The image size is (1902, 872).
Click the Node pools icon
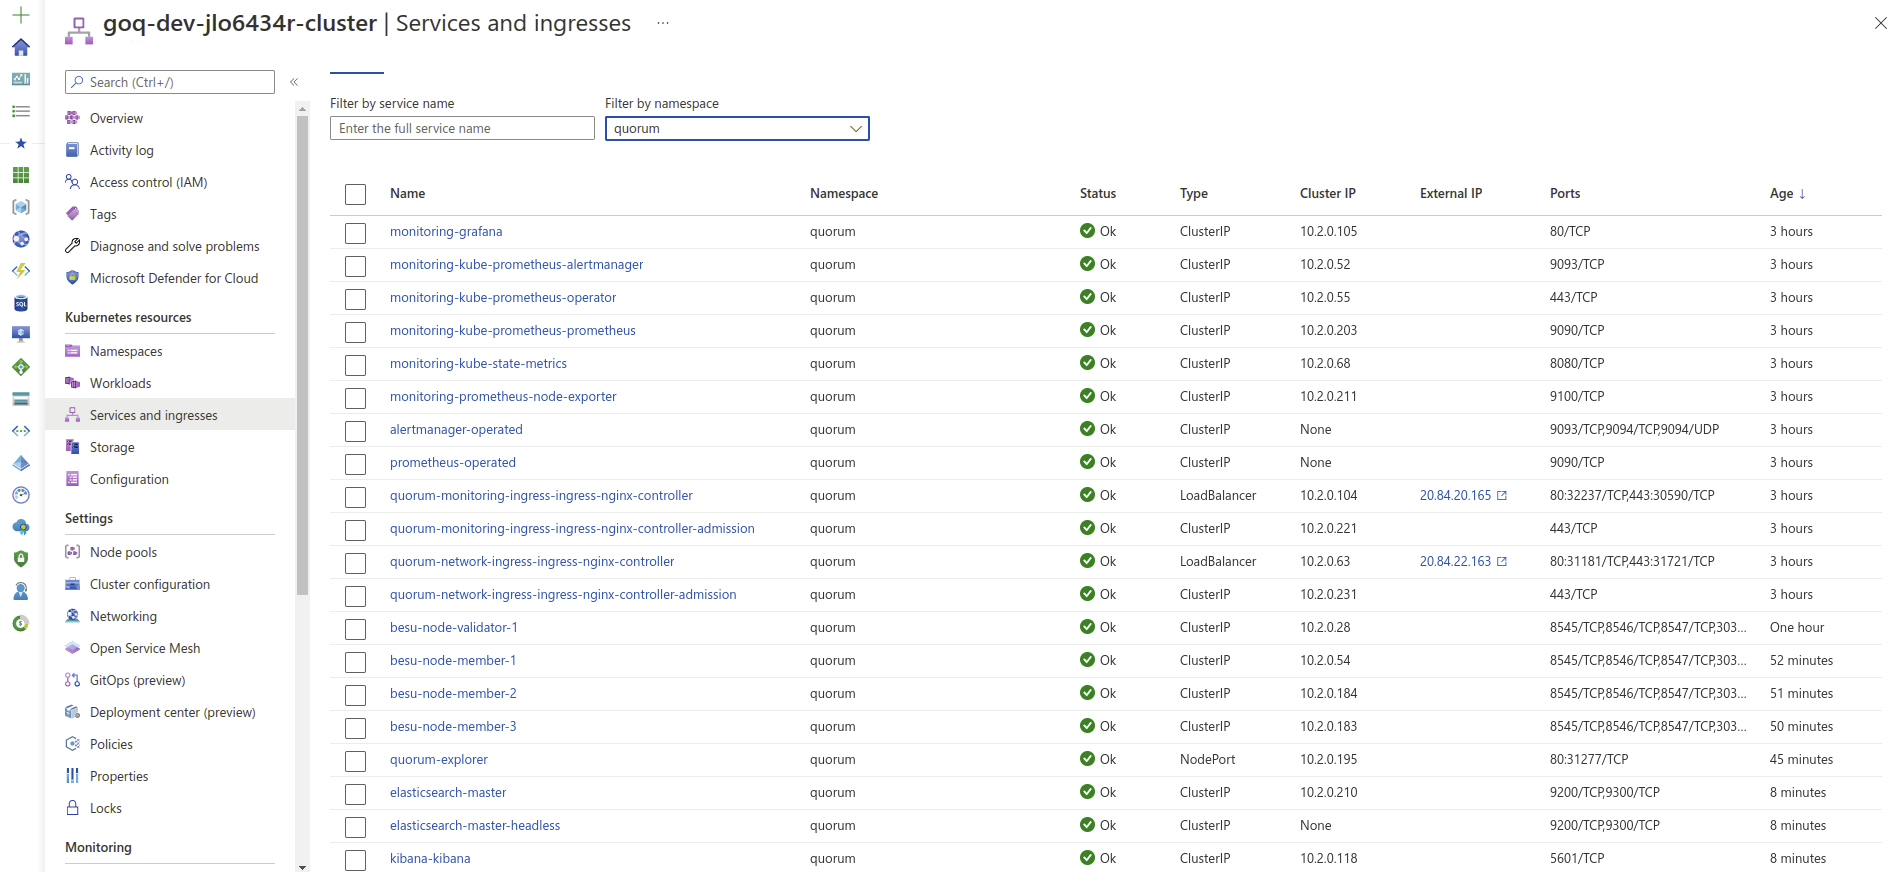tap(72, 552)
